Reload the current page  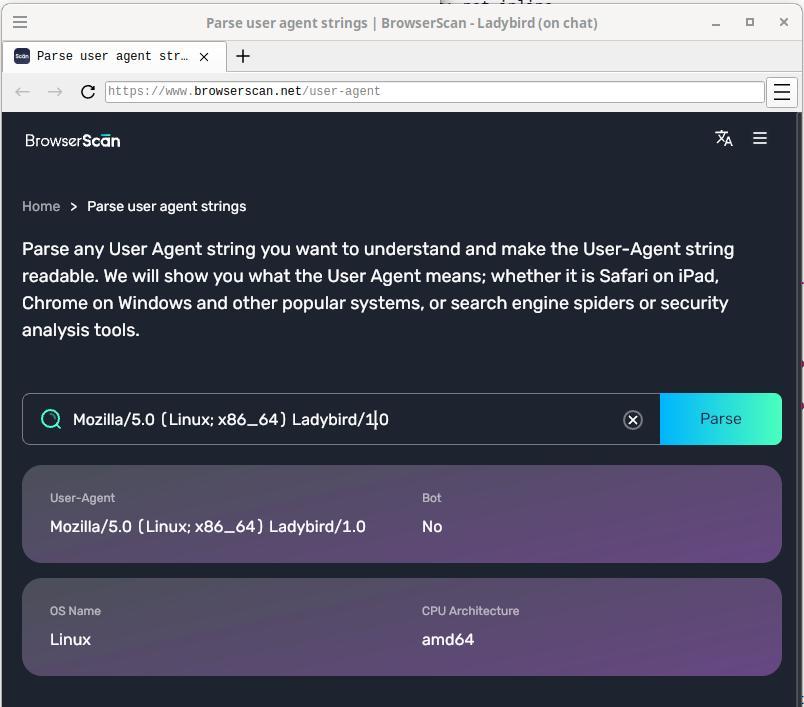(88, 92)
